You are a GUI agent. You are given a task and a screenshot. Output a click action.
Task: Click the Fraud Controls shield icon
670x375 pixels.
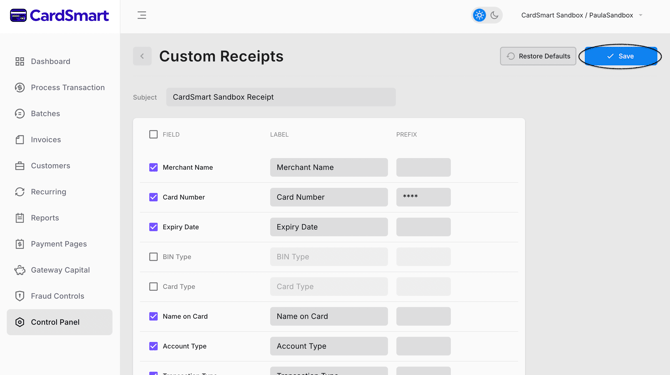(20, 296)
